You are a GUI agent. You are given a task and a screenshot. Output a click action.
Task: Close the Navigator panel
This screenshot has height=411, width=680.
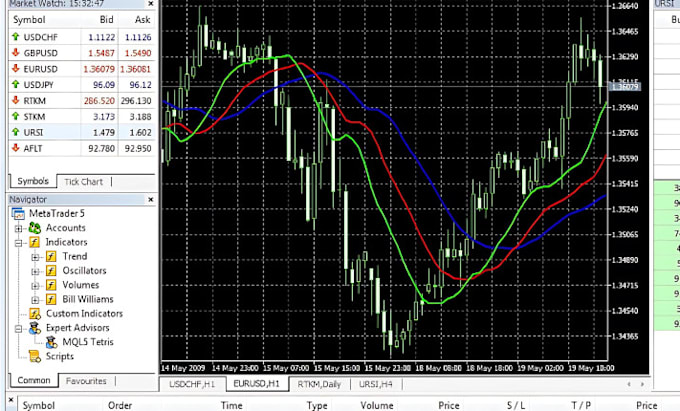pos(150,199)
